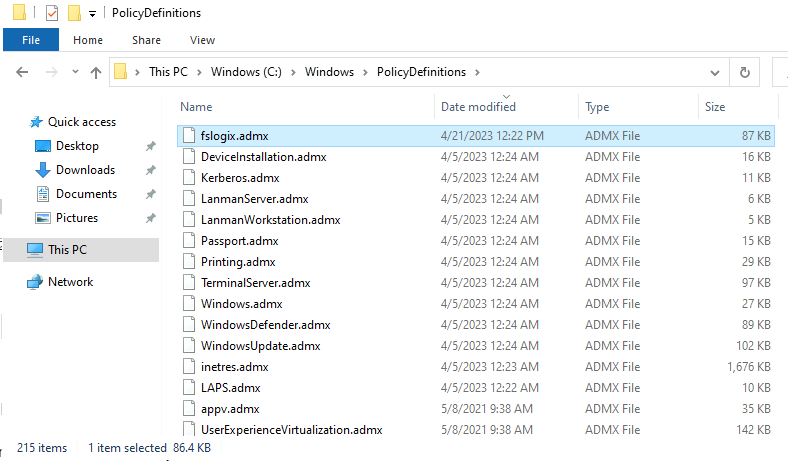Click the LAPS.admx file icon
Viewport: 788px width, 463px height.
click(189, 387)
